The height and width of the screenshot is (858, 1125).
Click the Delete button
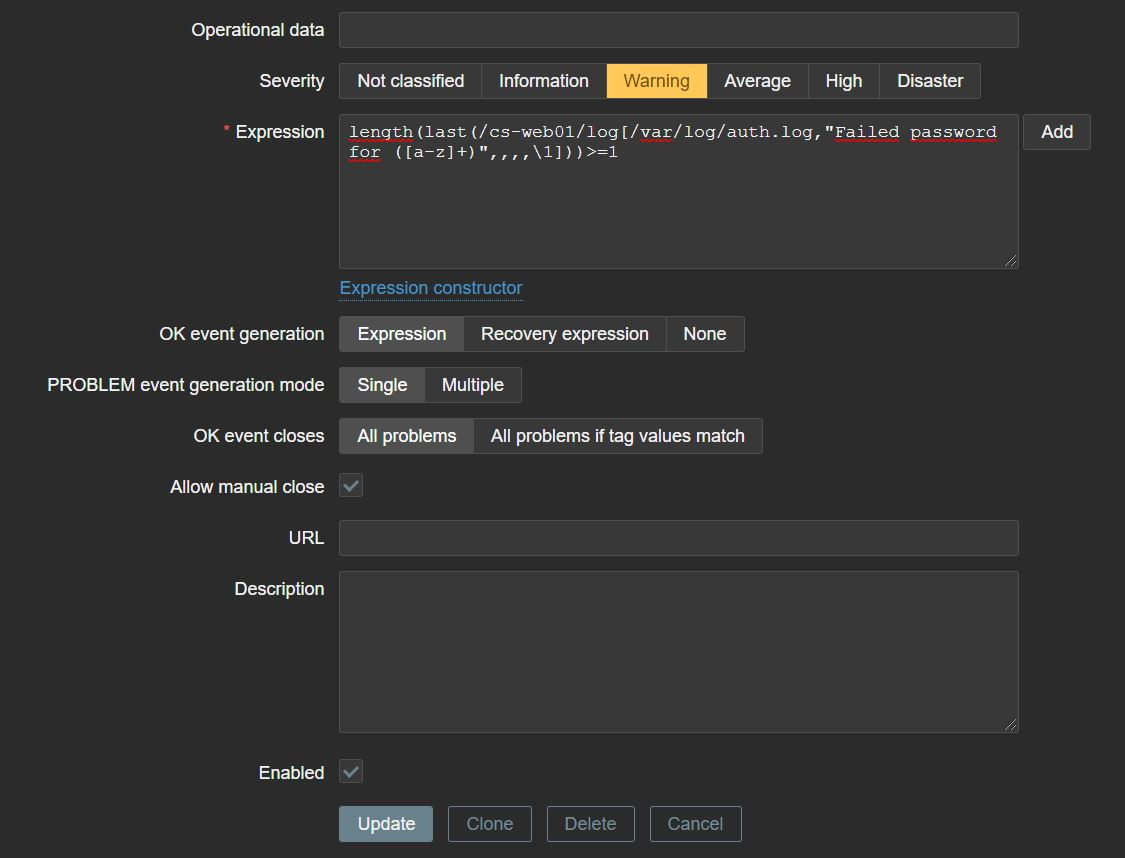(589, 824)
